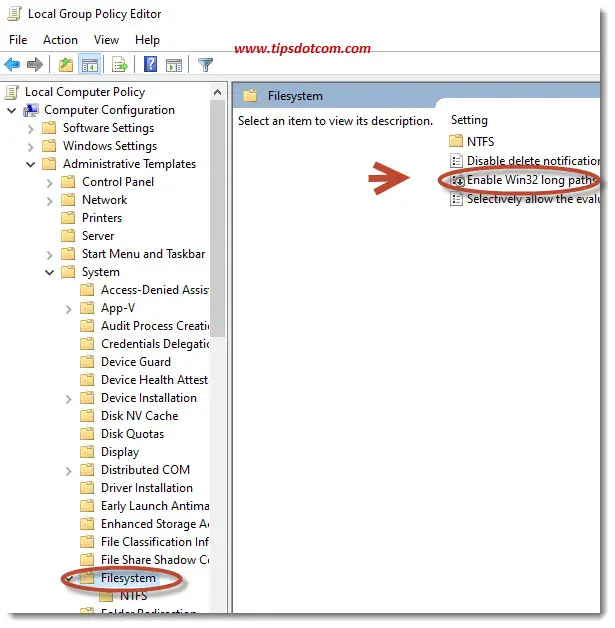
Task: Click the Control Panel folder icon
Action: [68, 182]
